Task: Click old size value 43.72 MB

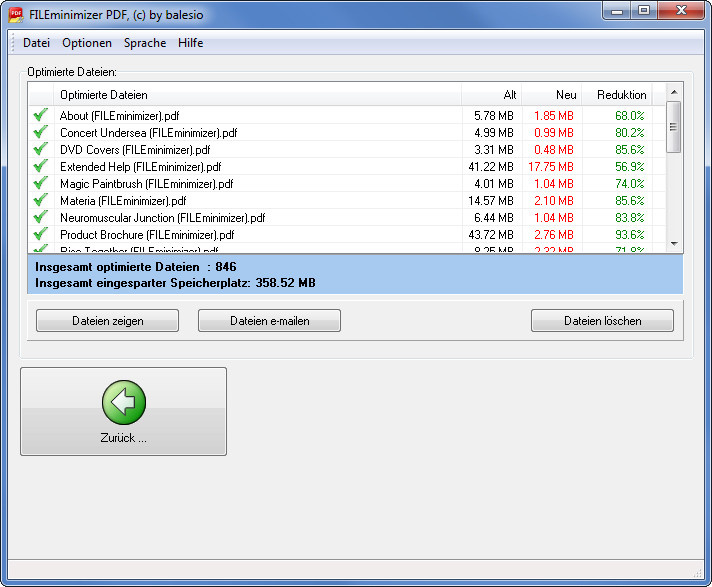Action: pyautogui.click(x=491, y=235)
